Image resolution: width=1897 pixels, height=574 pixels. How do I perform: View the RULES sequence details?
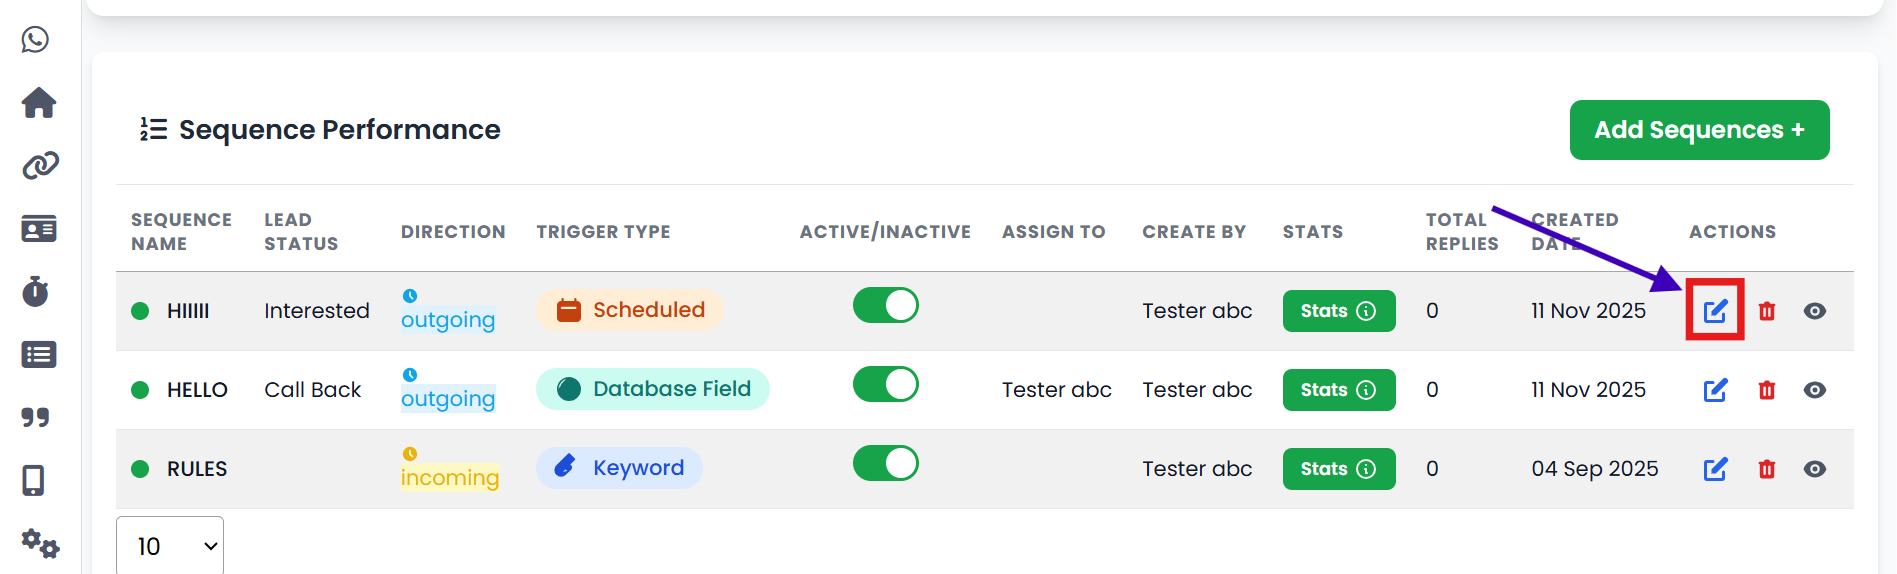(1815, 469)
